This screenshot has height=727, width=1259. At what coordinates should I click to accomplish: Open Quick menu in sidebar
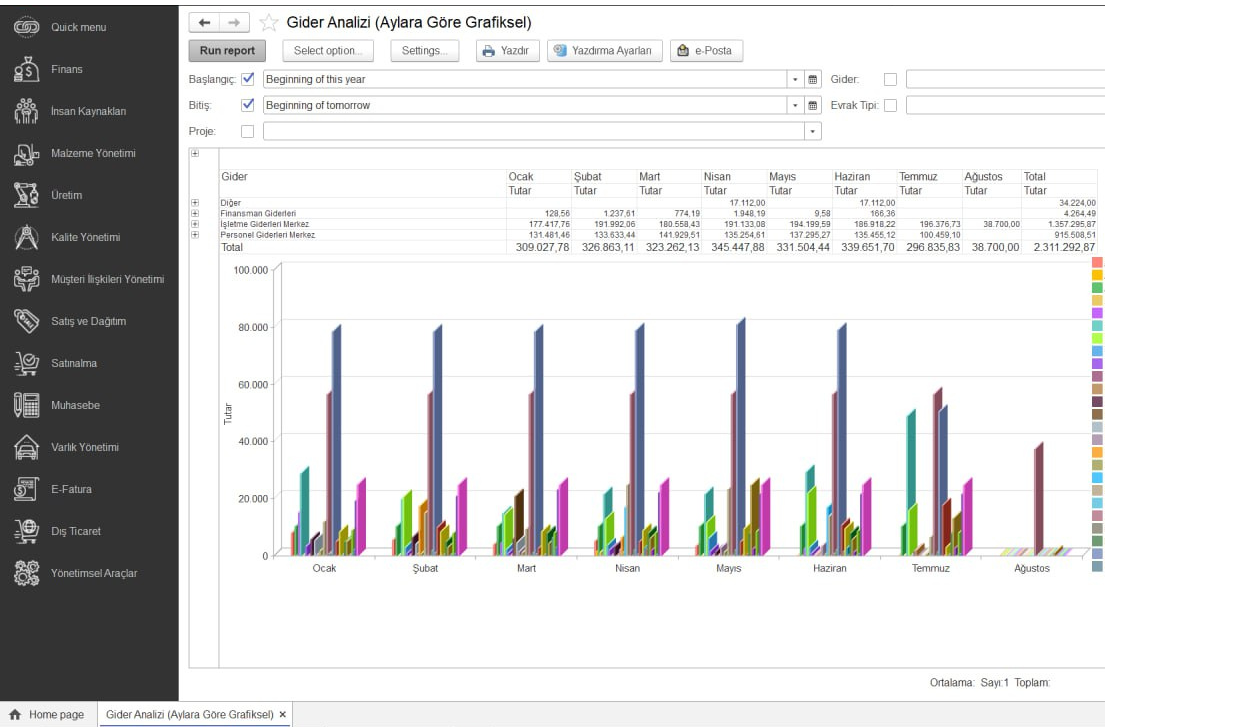click(78, 28)
